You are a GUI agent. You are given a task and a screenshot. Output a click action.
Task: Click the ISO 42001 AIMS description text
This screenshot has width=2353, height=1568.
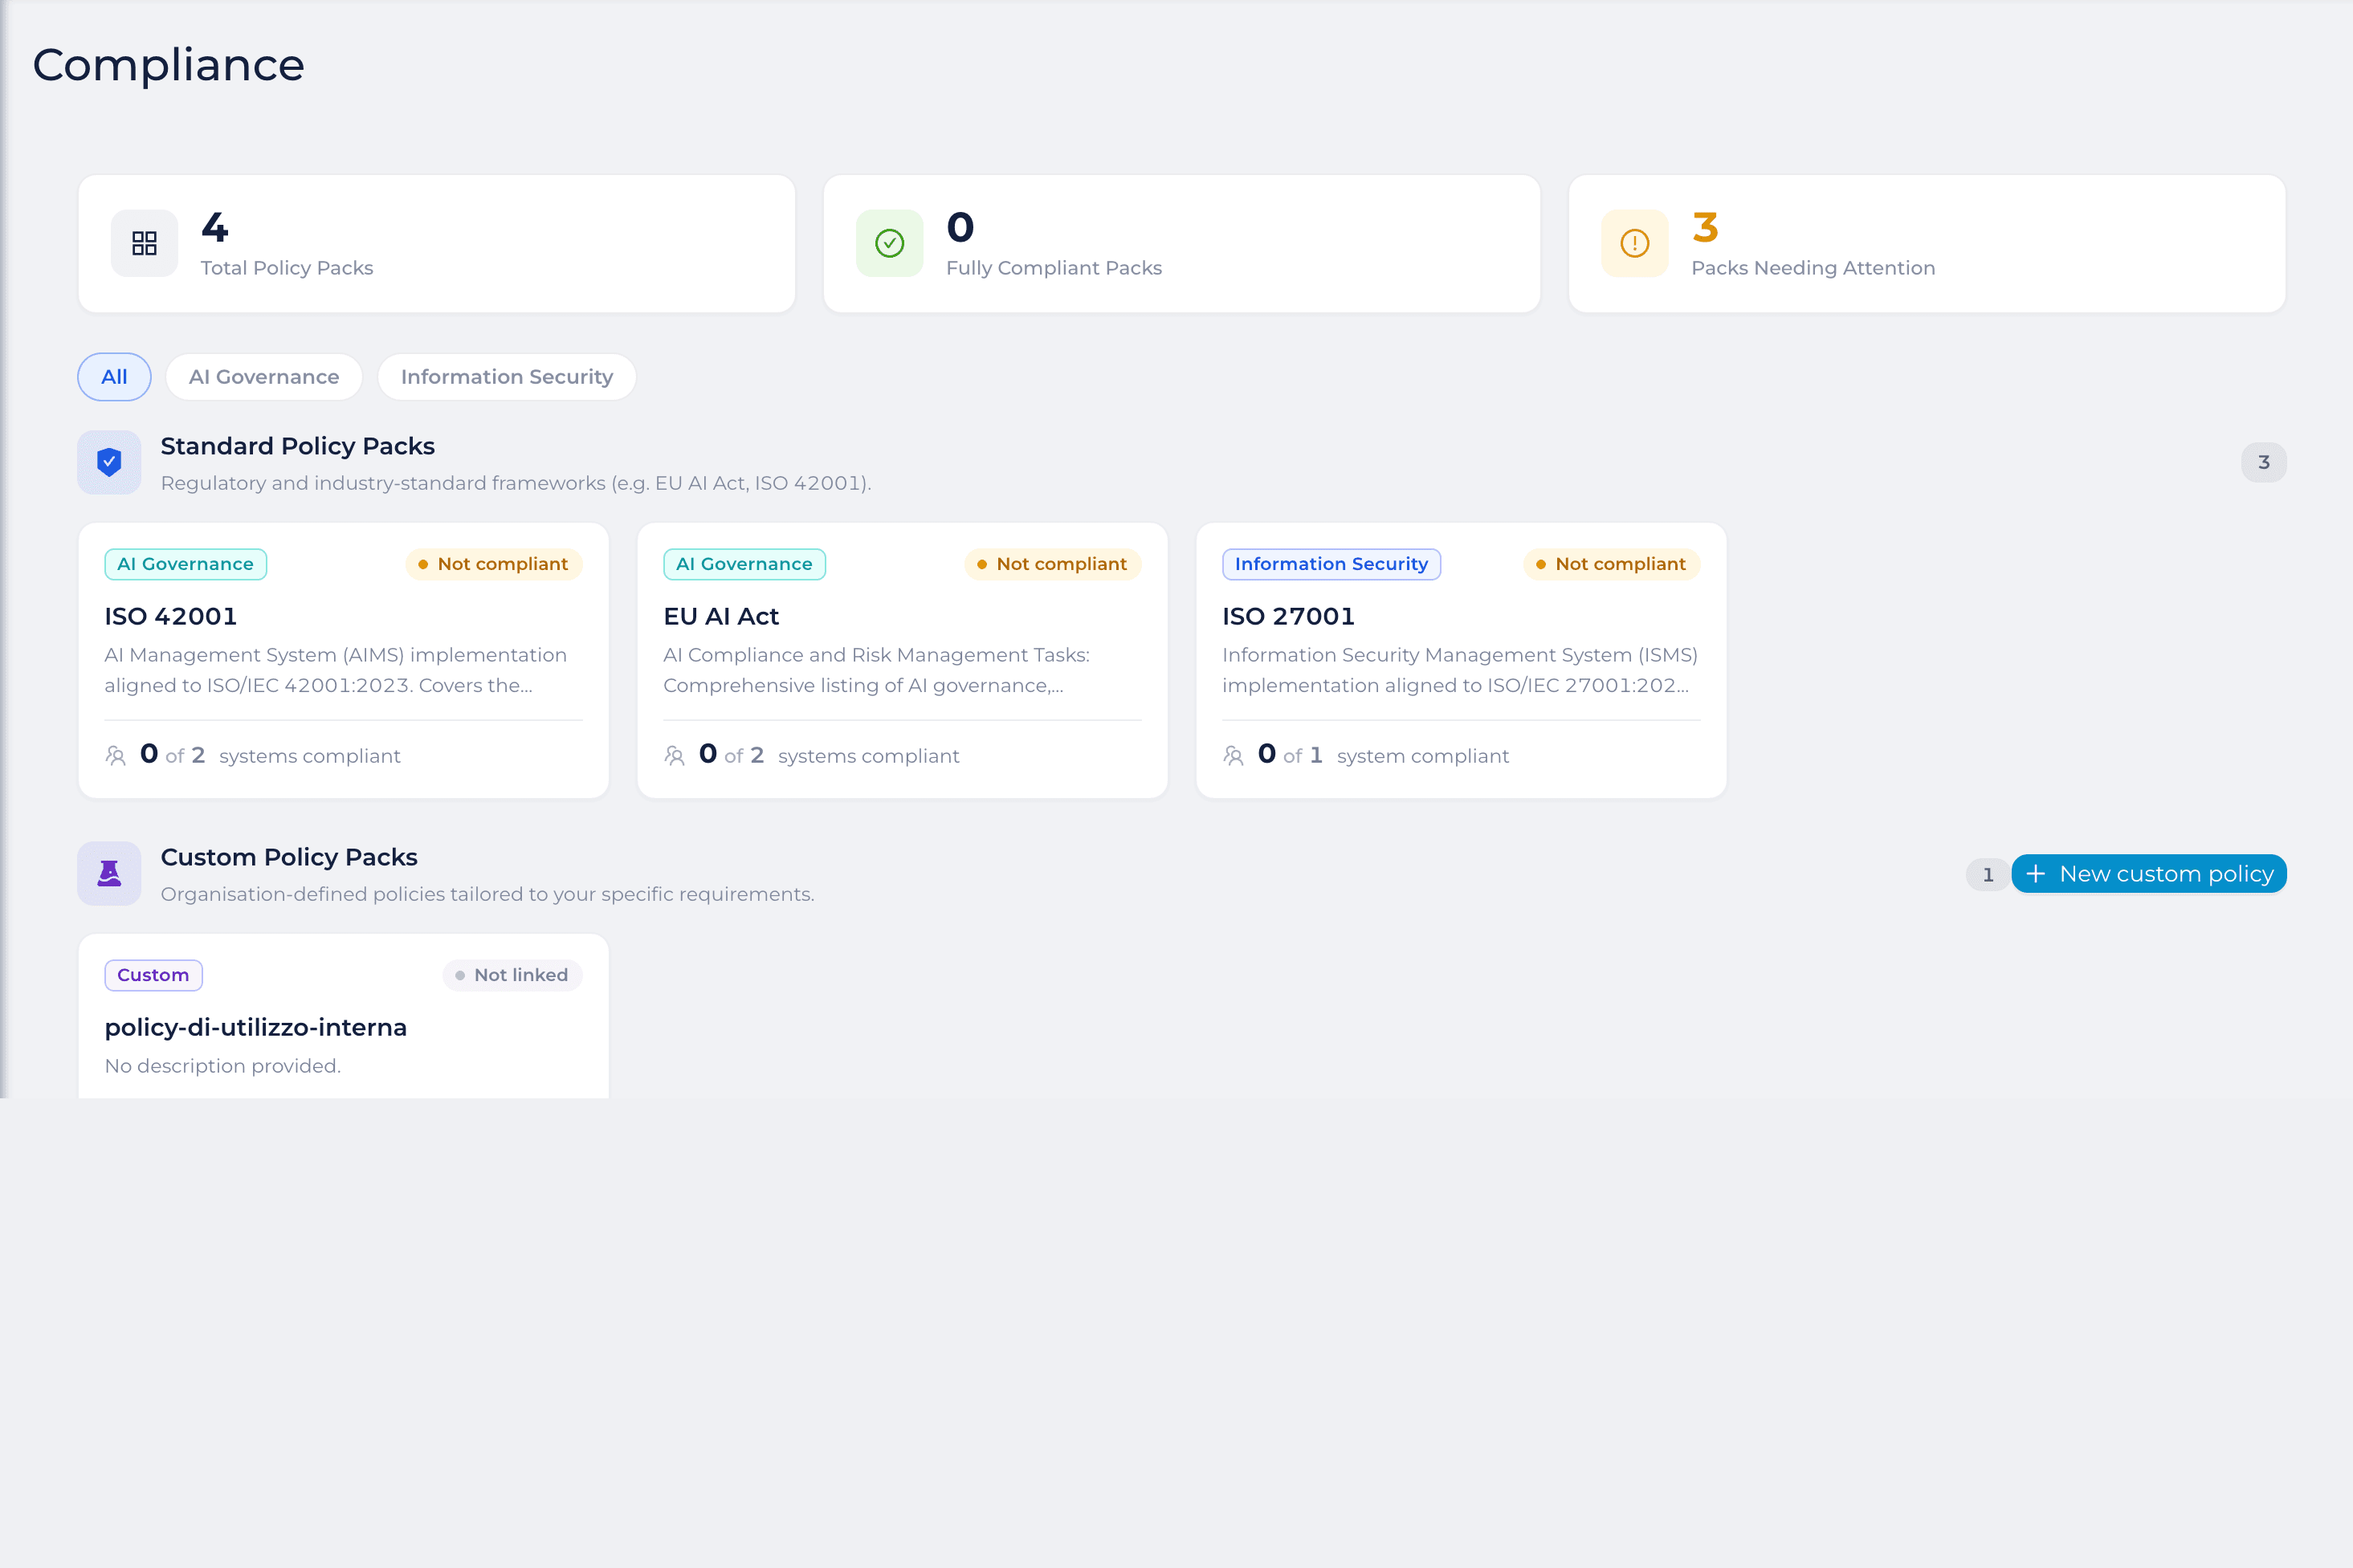336,670
